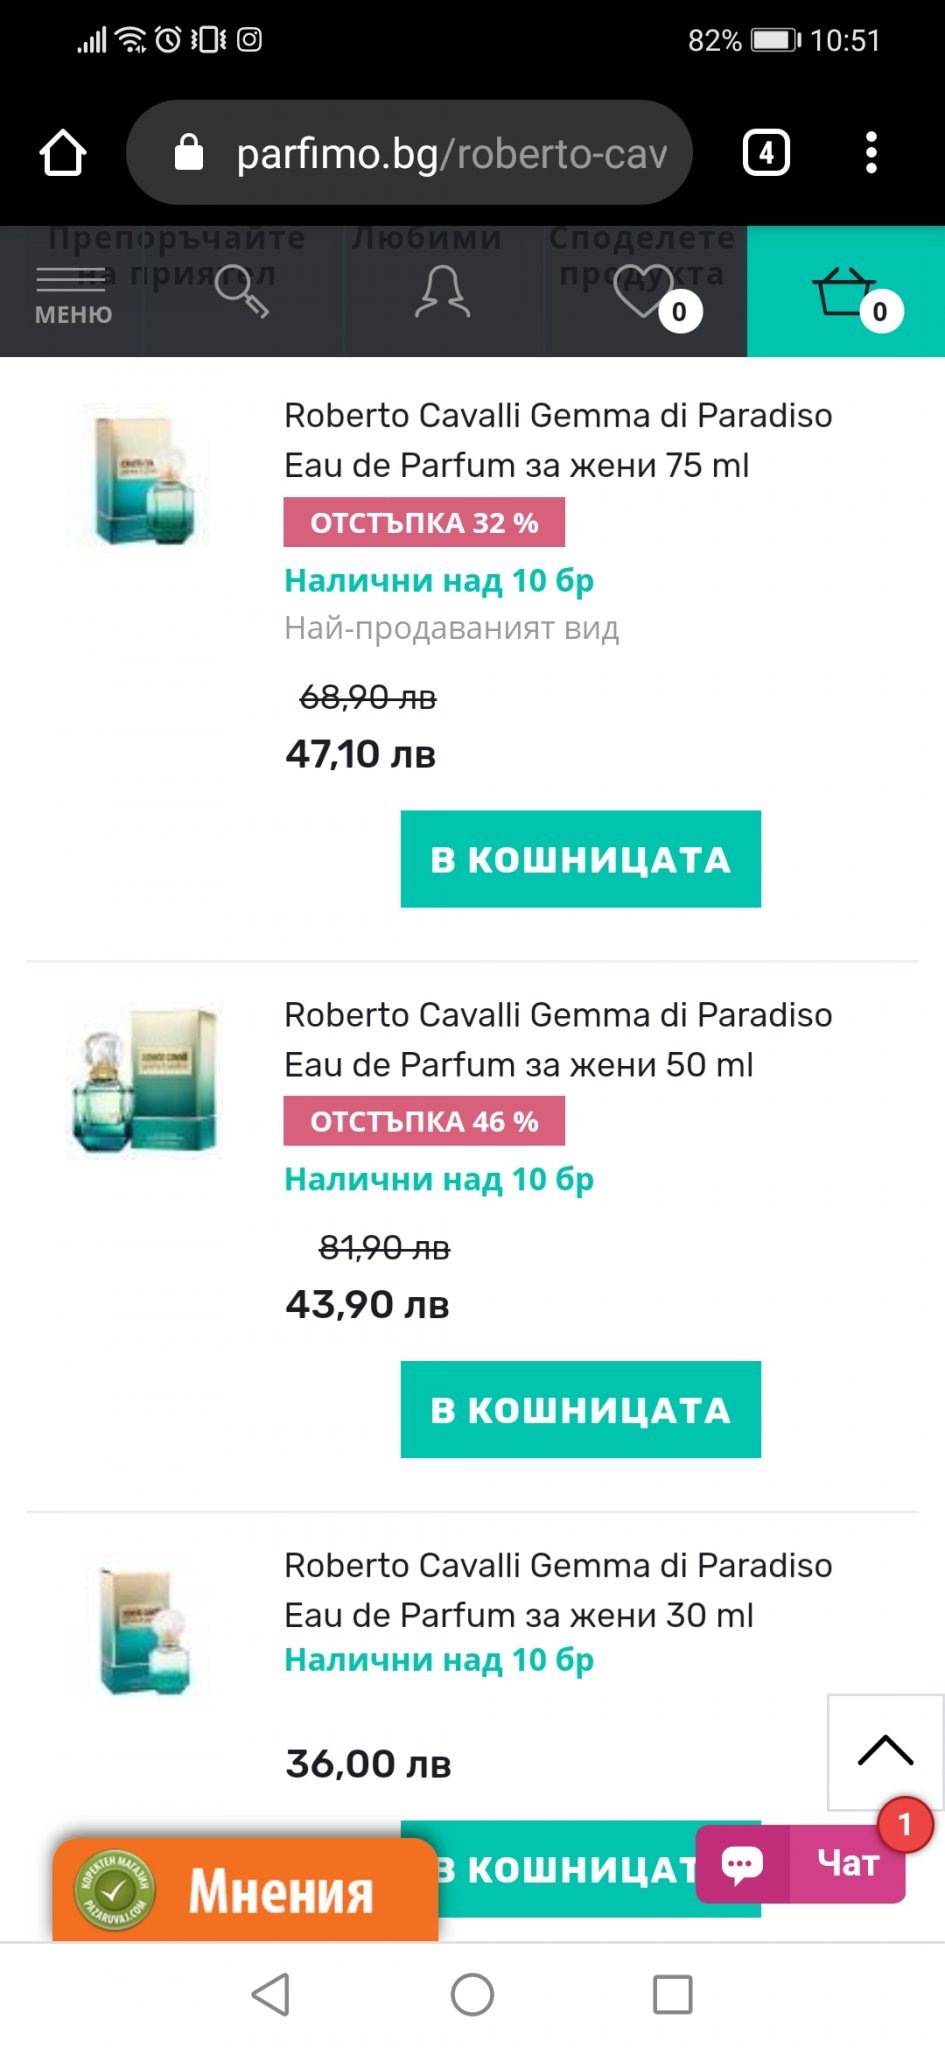Open the user account icon
The width and height of the screenshot is (945, 2048).
442,291
